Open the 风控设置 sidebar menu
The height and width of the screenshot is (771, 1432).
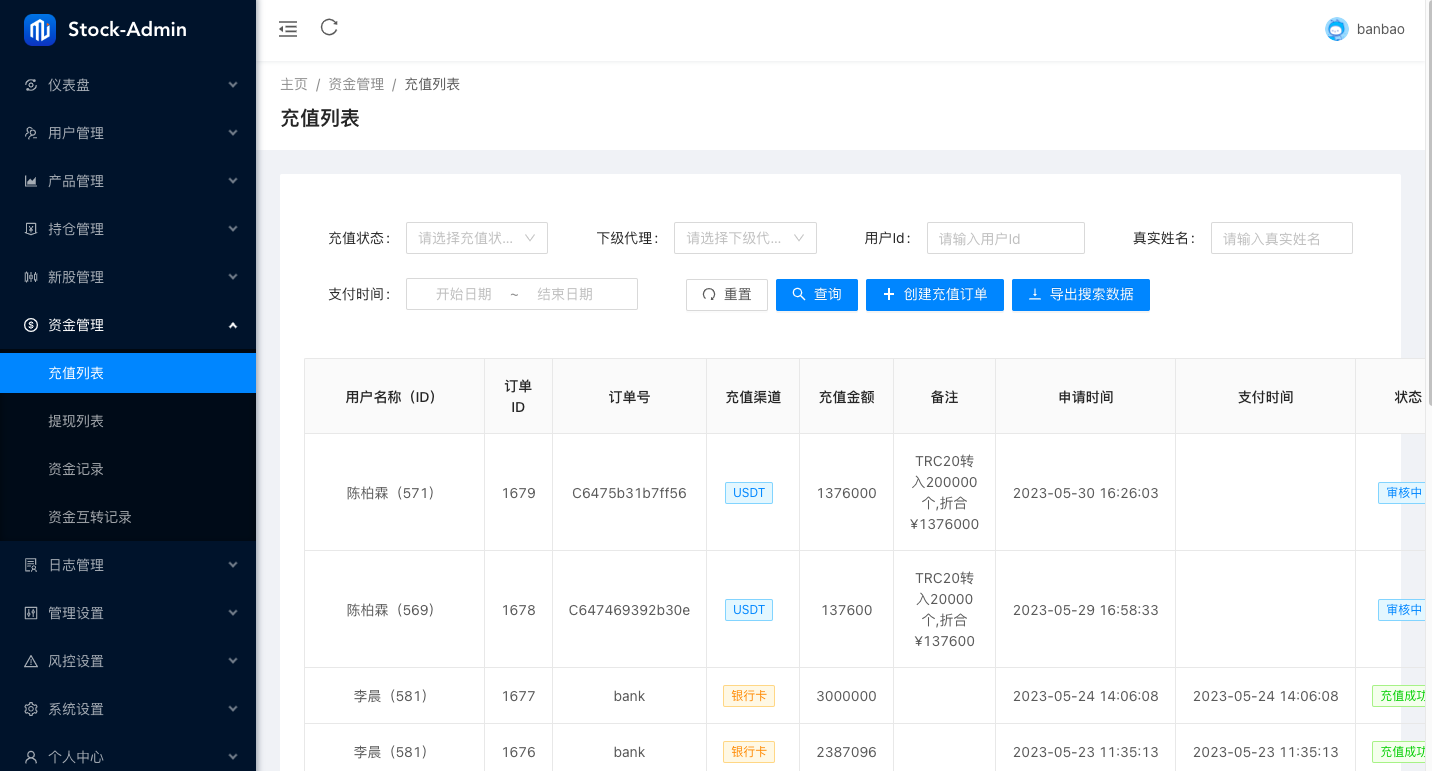(x=128, y=661)
